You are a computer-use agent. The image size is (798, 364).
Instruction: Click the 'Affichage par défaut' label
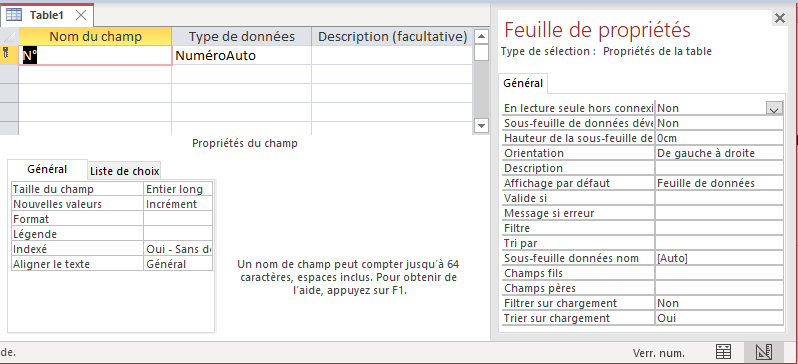(x=557, y=183)
